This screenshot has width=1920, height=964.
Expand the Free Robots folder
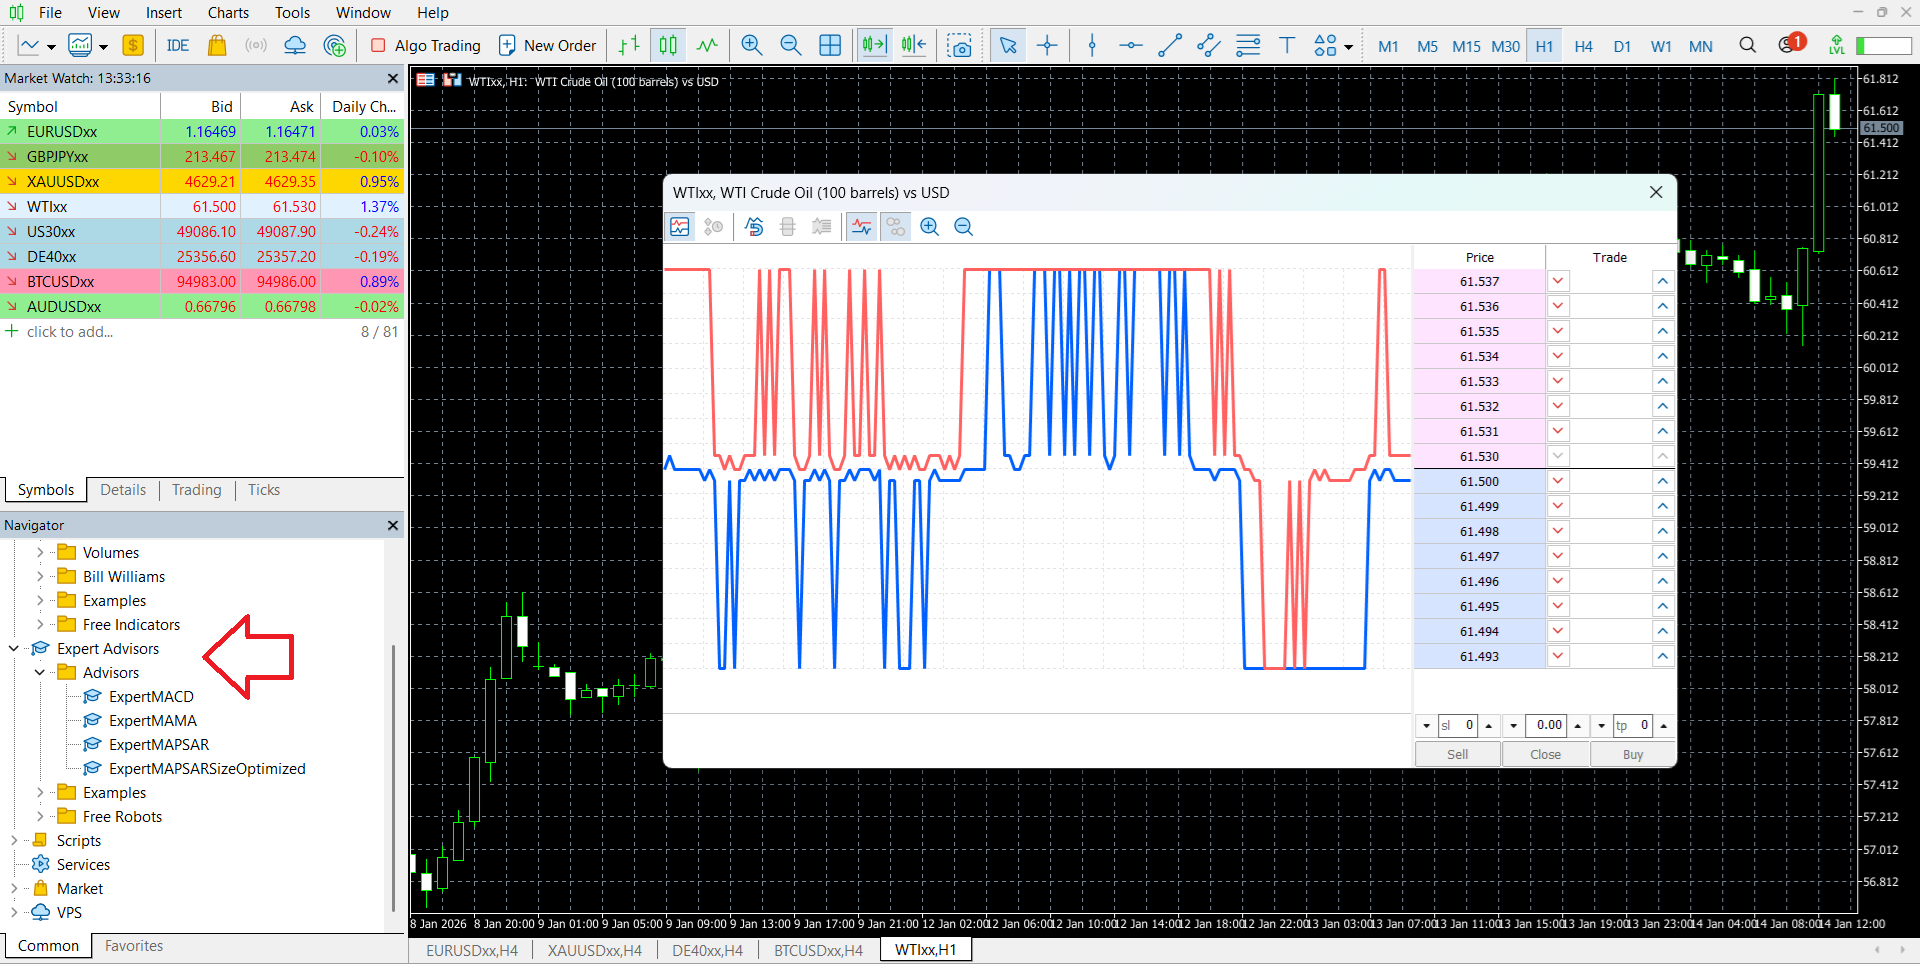pyautogui.click(x=40, y=817)
